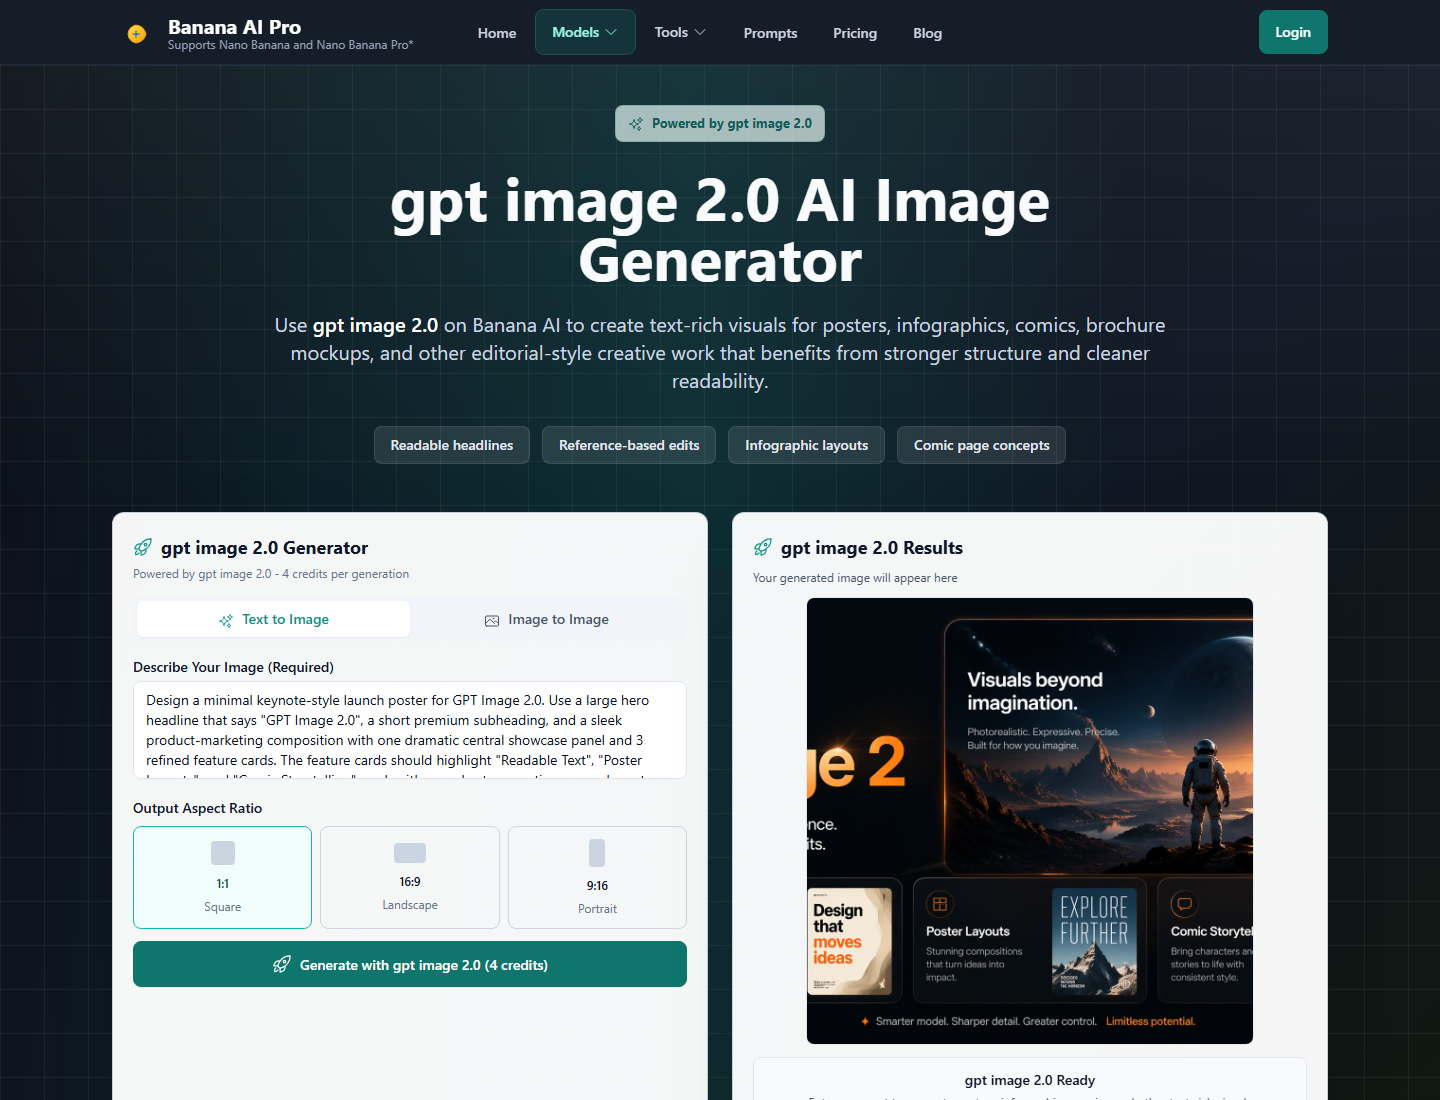The width and height of the screenshot is (1440, 1100).
Task: Click the Readable headlines chip
Action: [452, 445]
